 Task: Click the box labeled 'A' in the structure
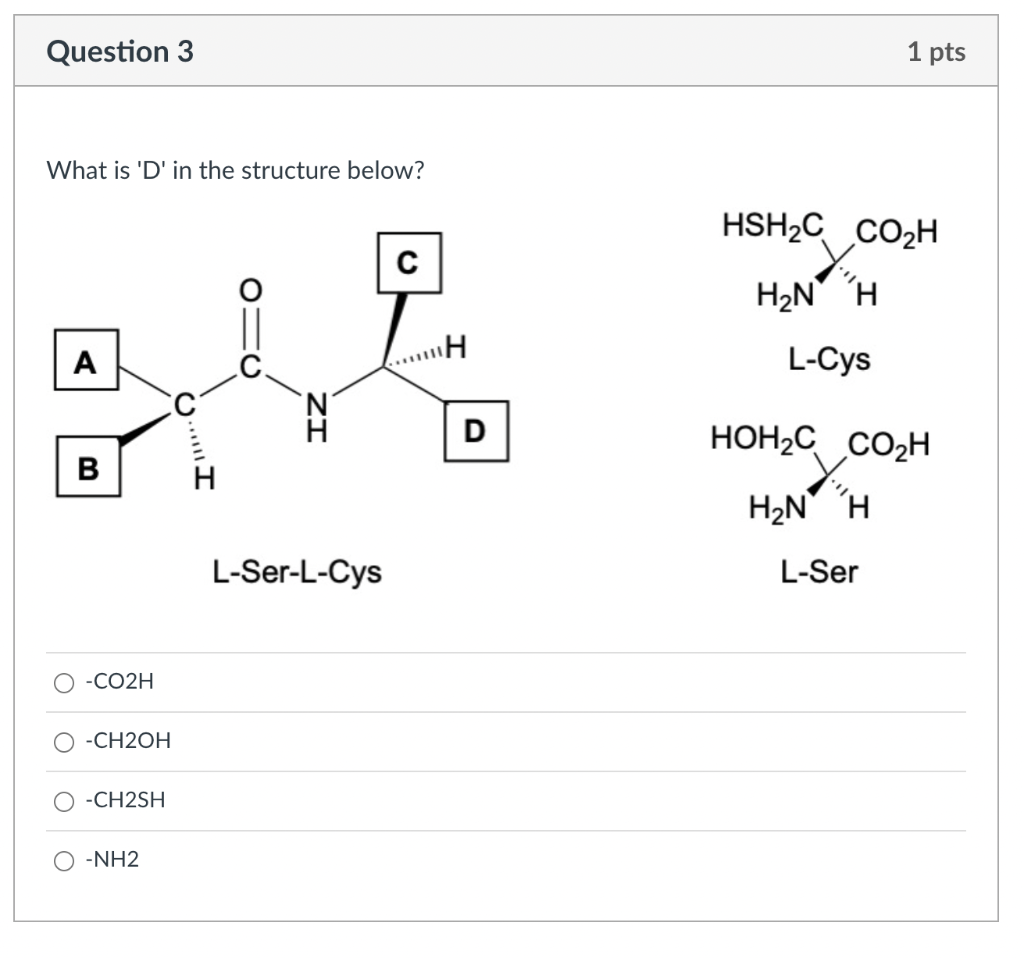[84, 362]
